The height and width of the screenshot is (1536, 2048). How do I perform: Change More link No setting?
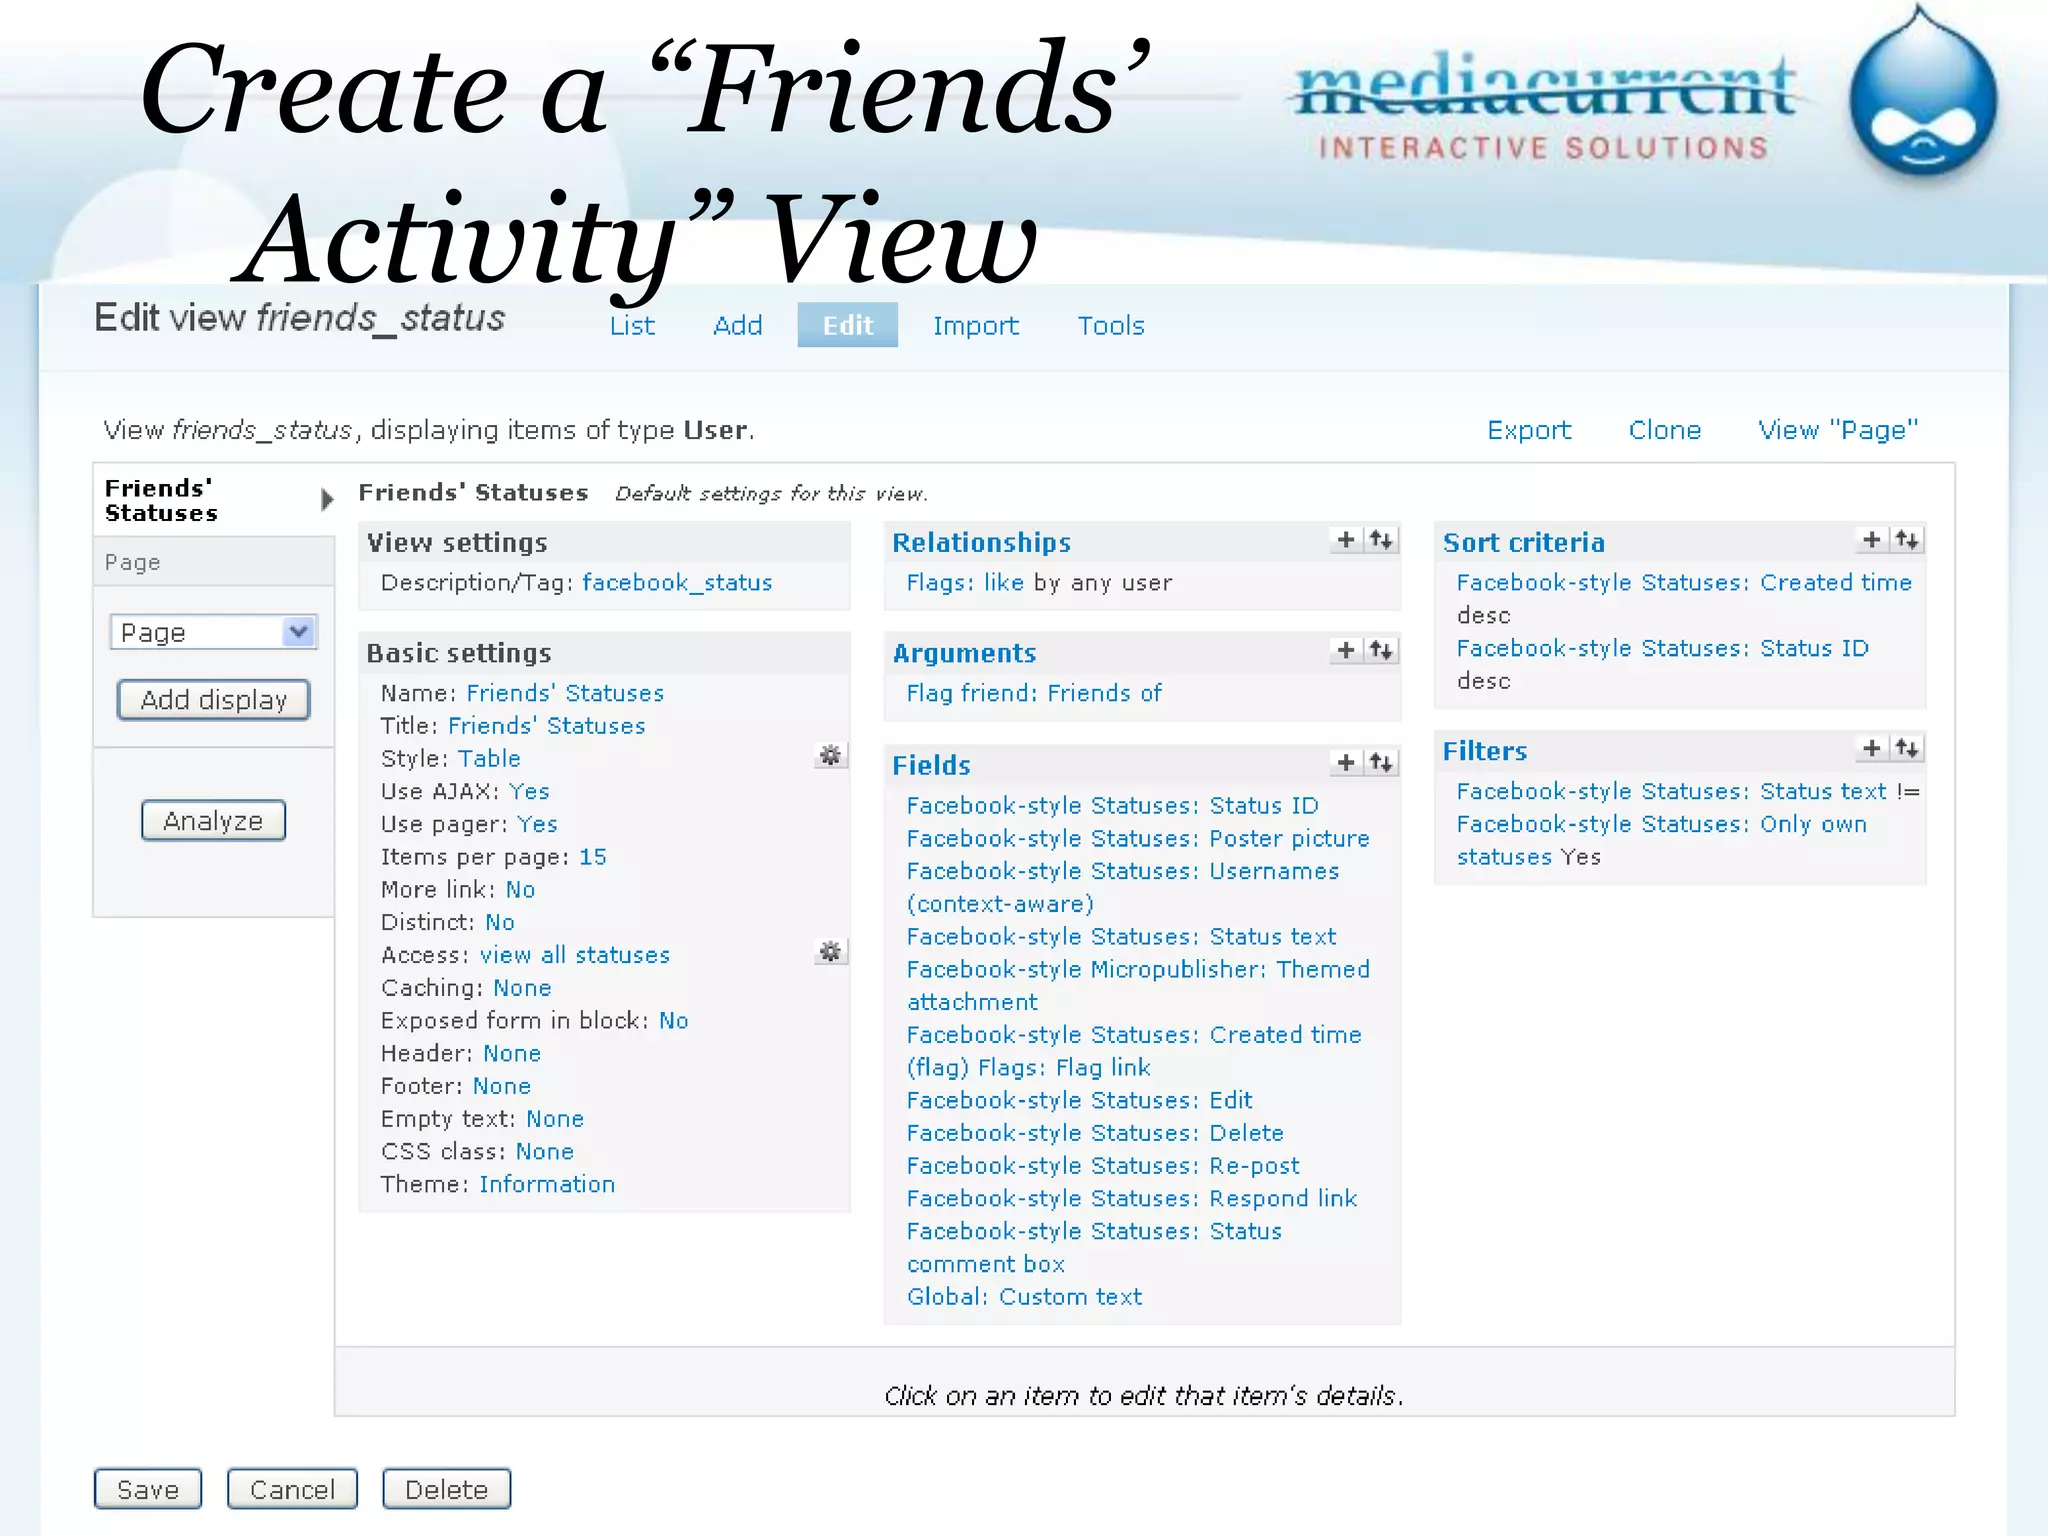click(520, 889)
